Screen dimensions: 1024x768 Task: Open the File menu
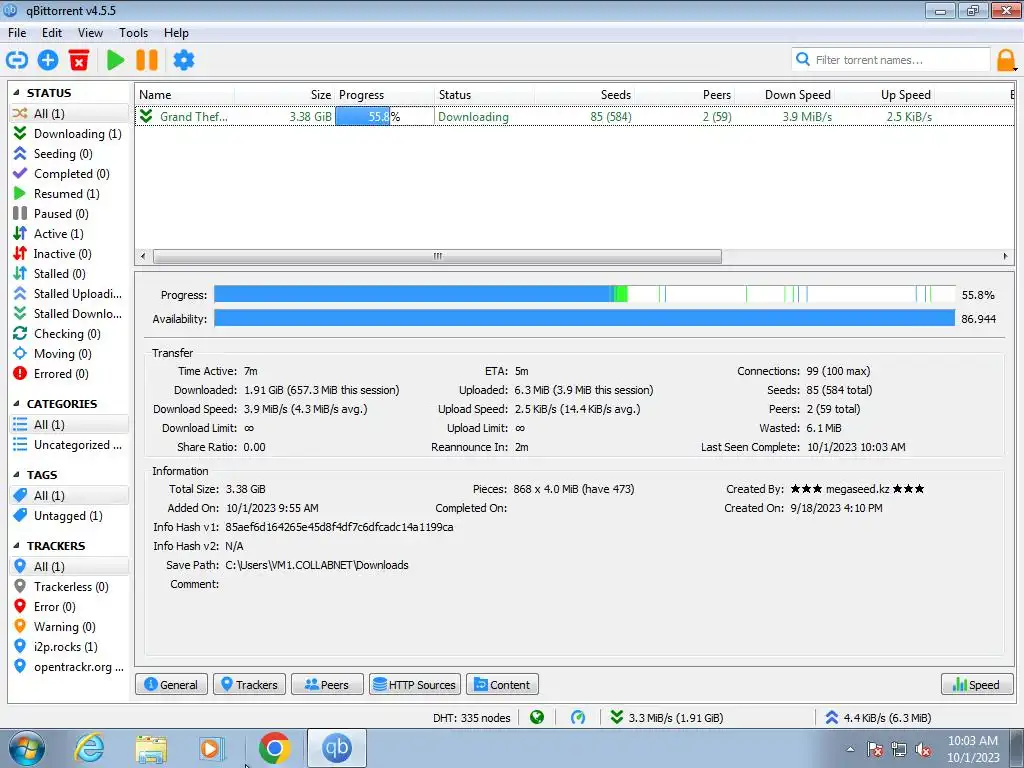coord(17,33)
